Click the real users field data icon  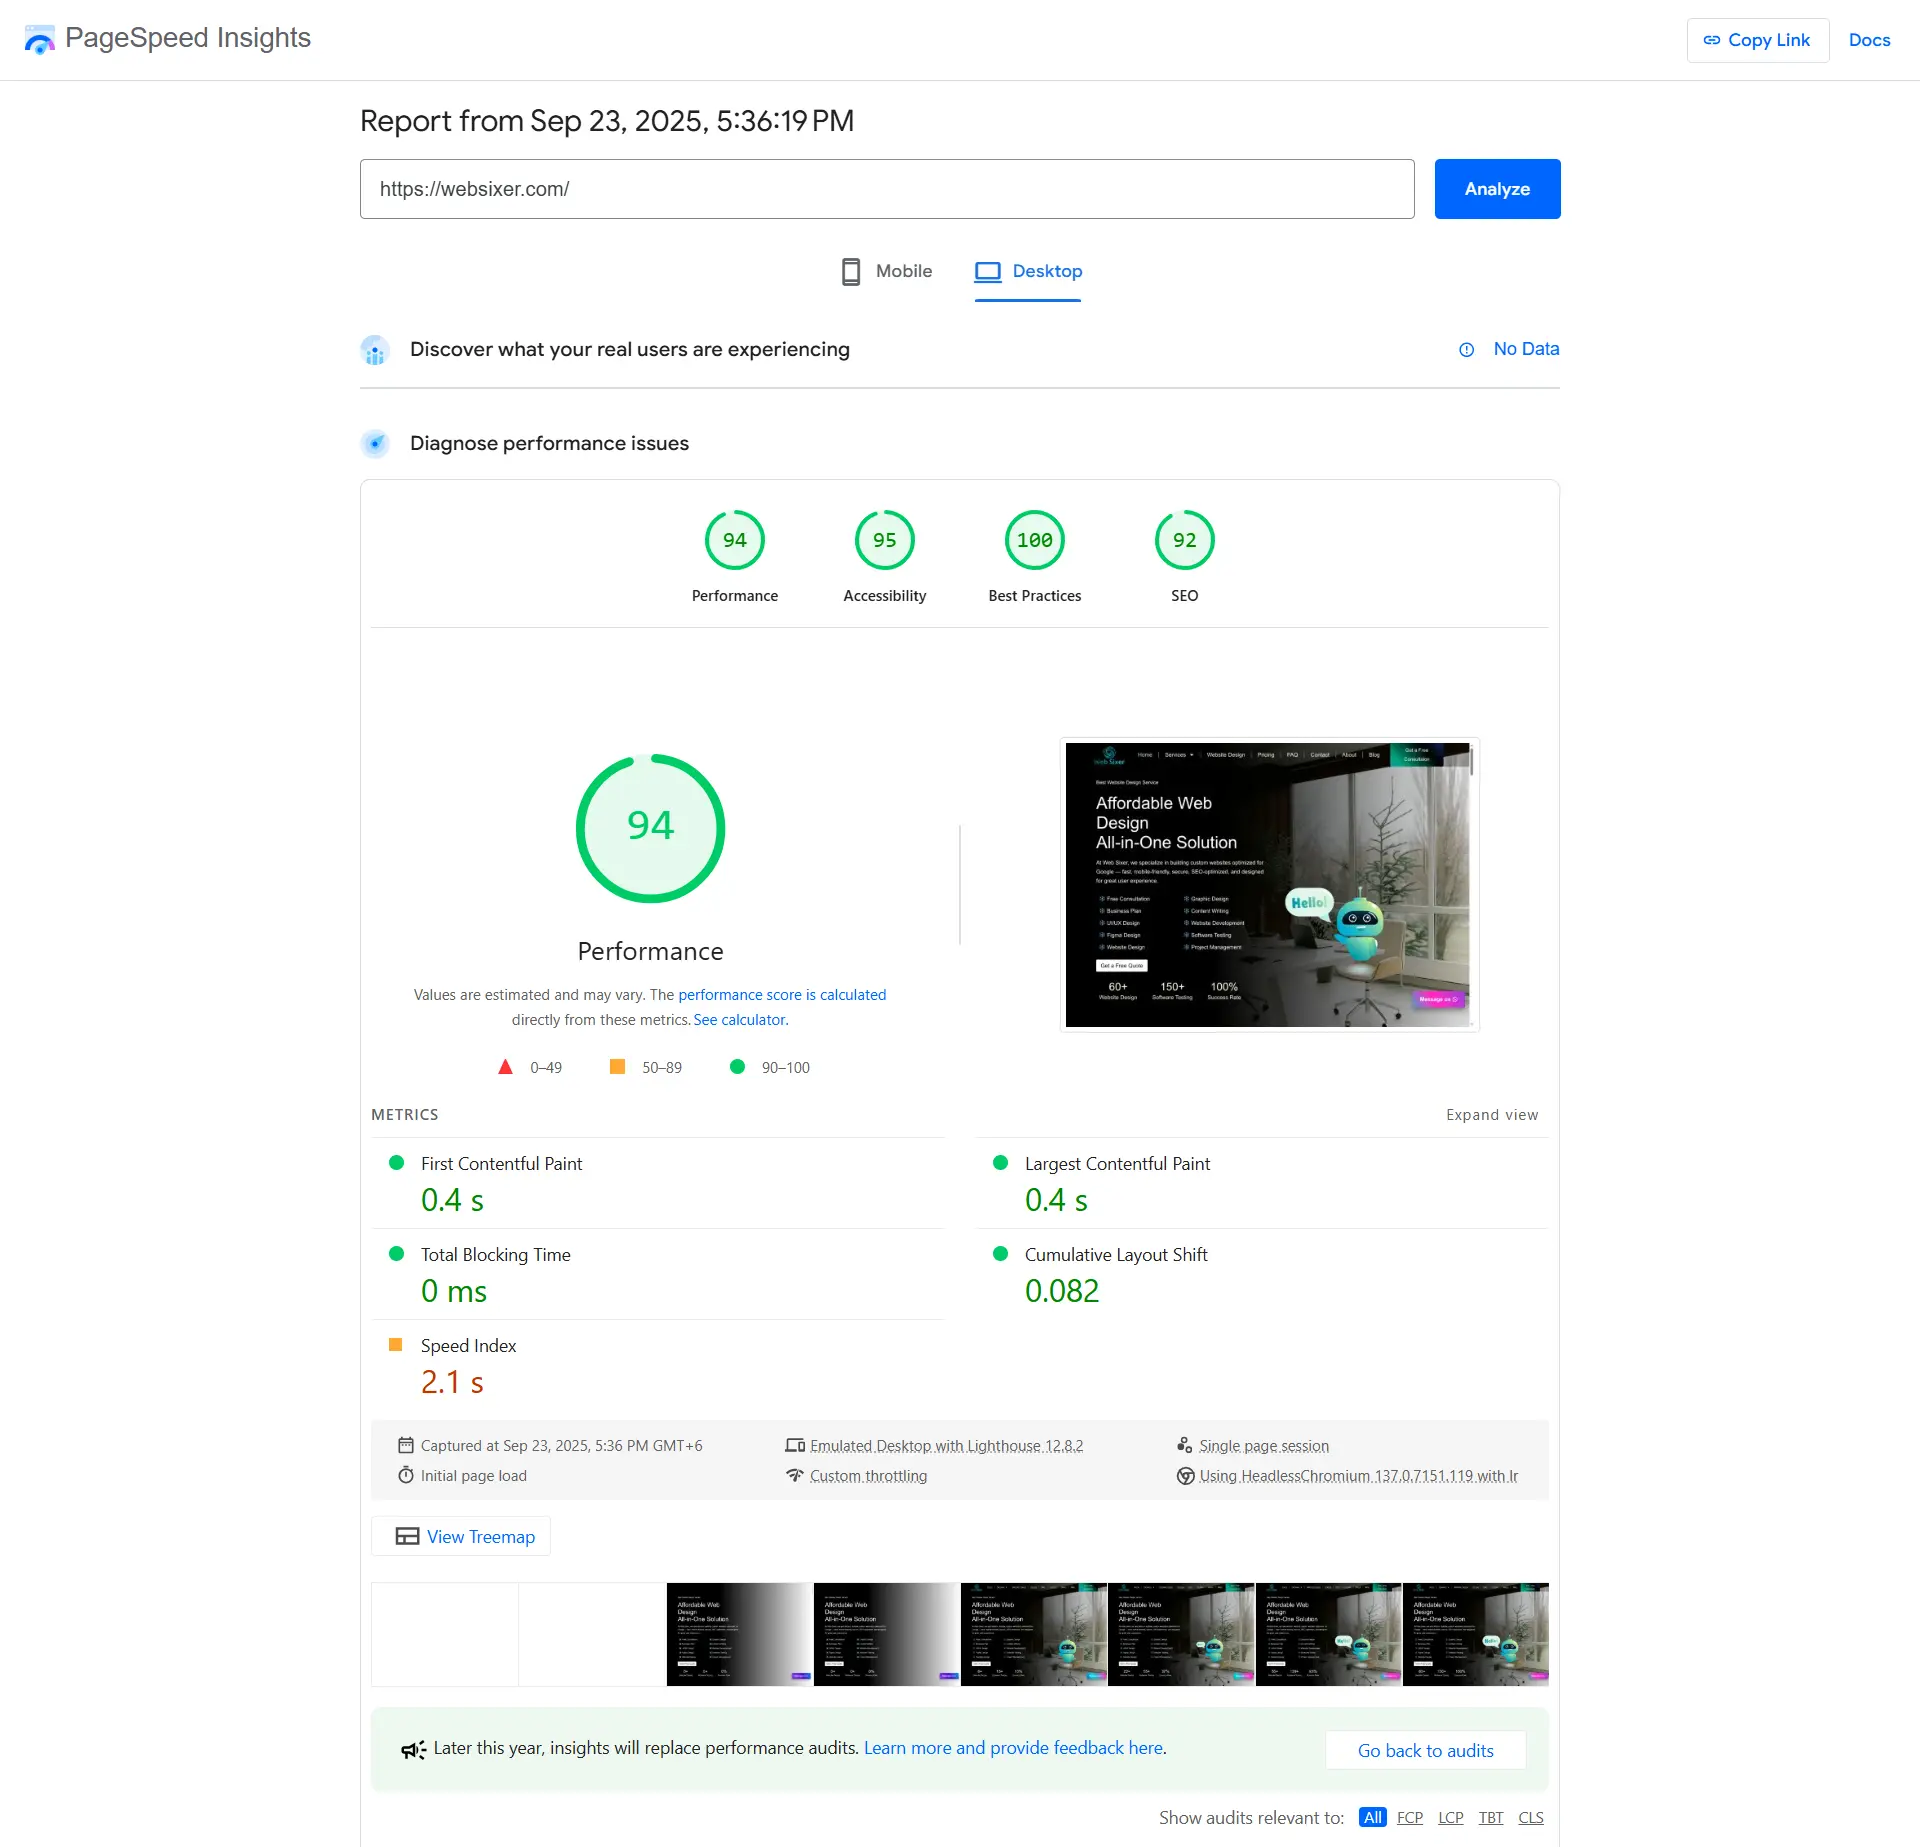point(375,349)
